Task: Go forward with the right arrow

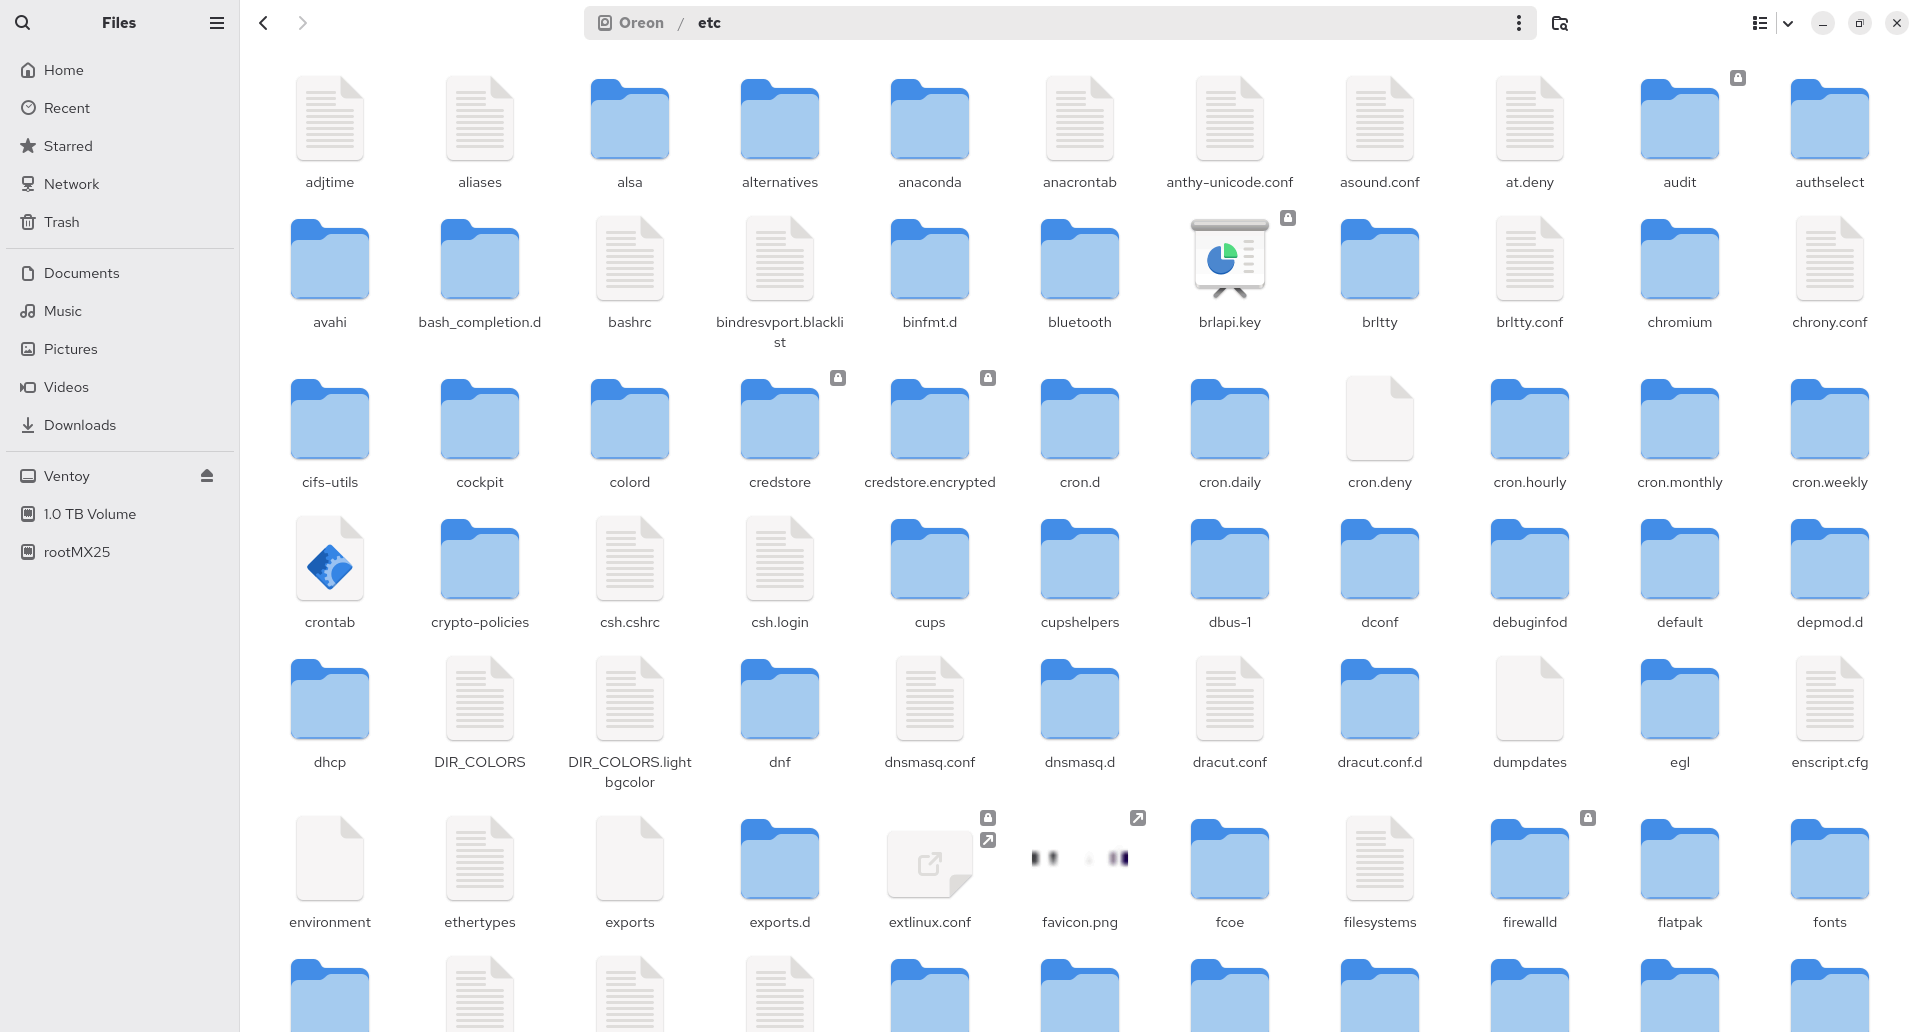Action: (302, 23)
